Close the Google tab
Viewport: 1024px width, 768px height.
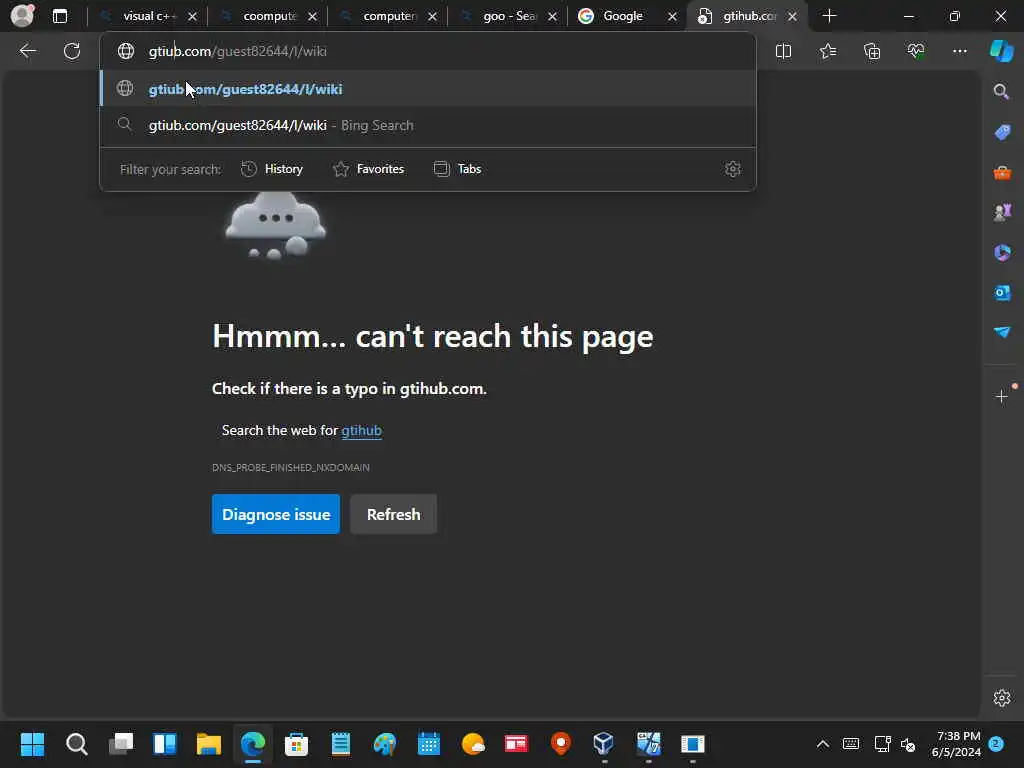point(672,16)
